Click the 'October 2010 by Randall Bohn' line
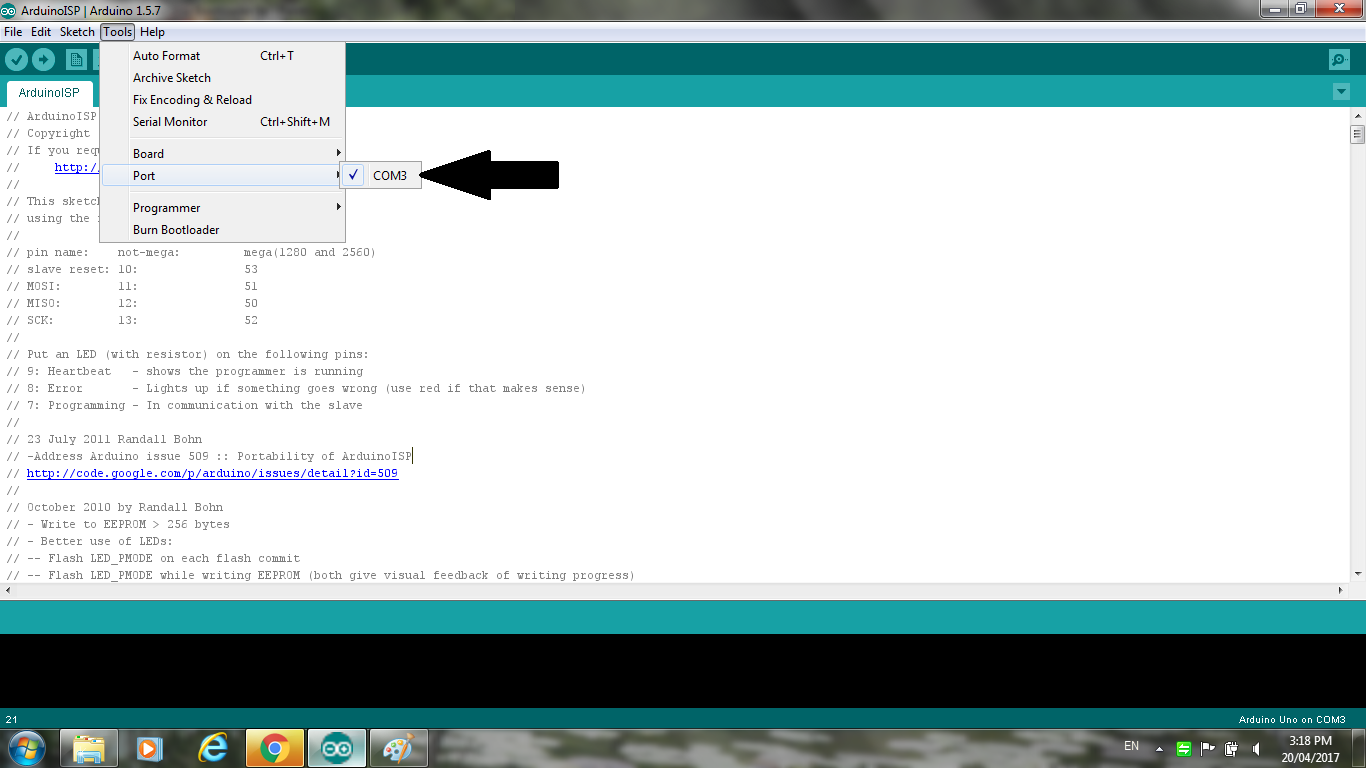The image size is (1366, 768). pos(115,507)
